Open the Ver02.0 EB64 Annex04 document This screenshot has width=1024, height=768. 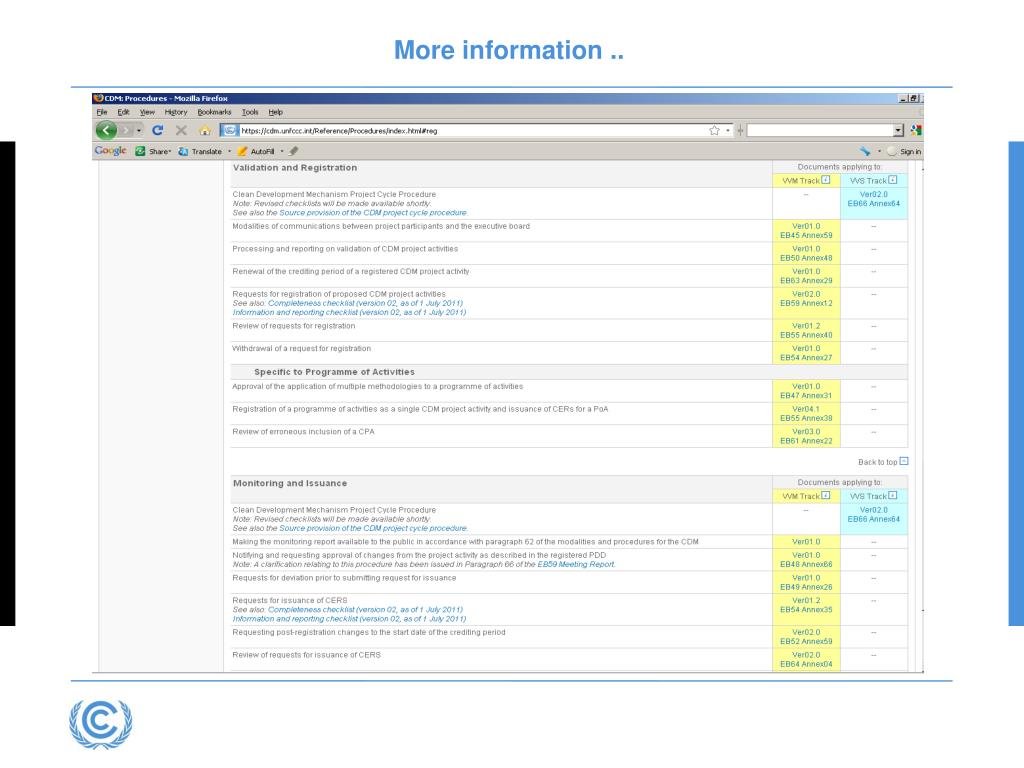[806, 660]
